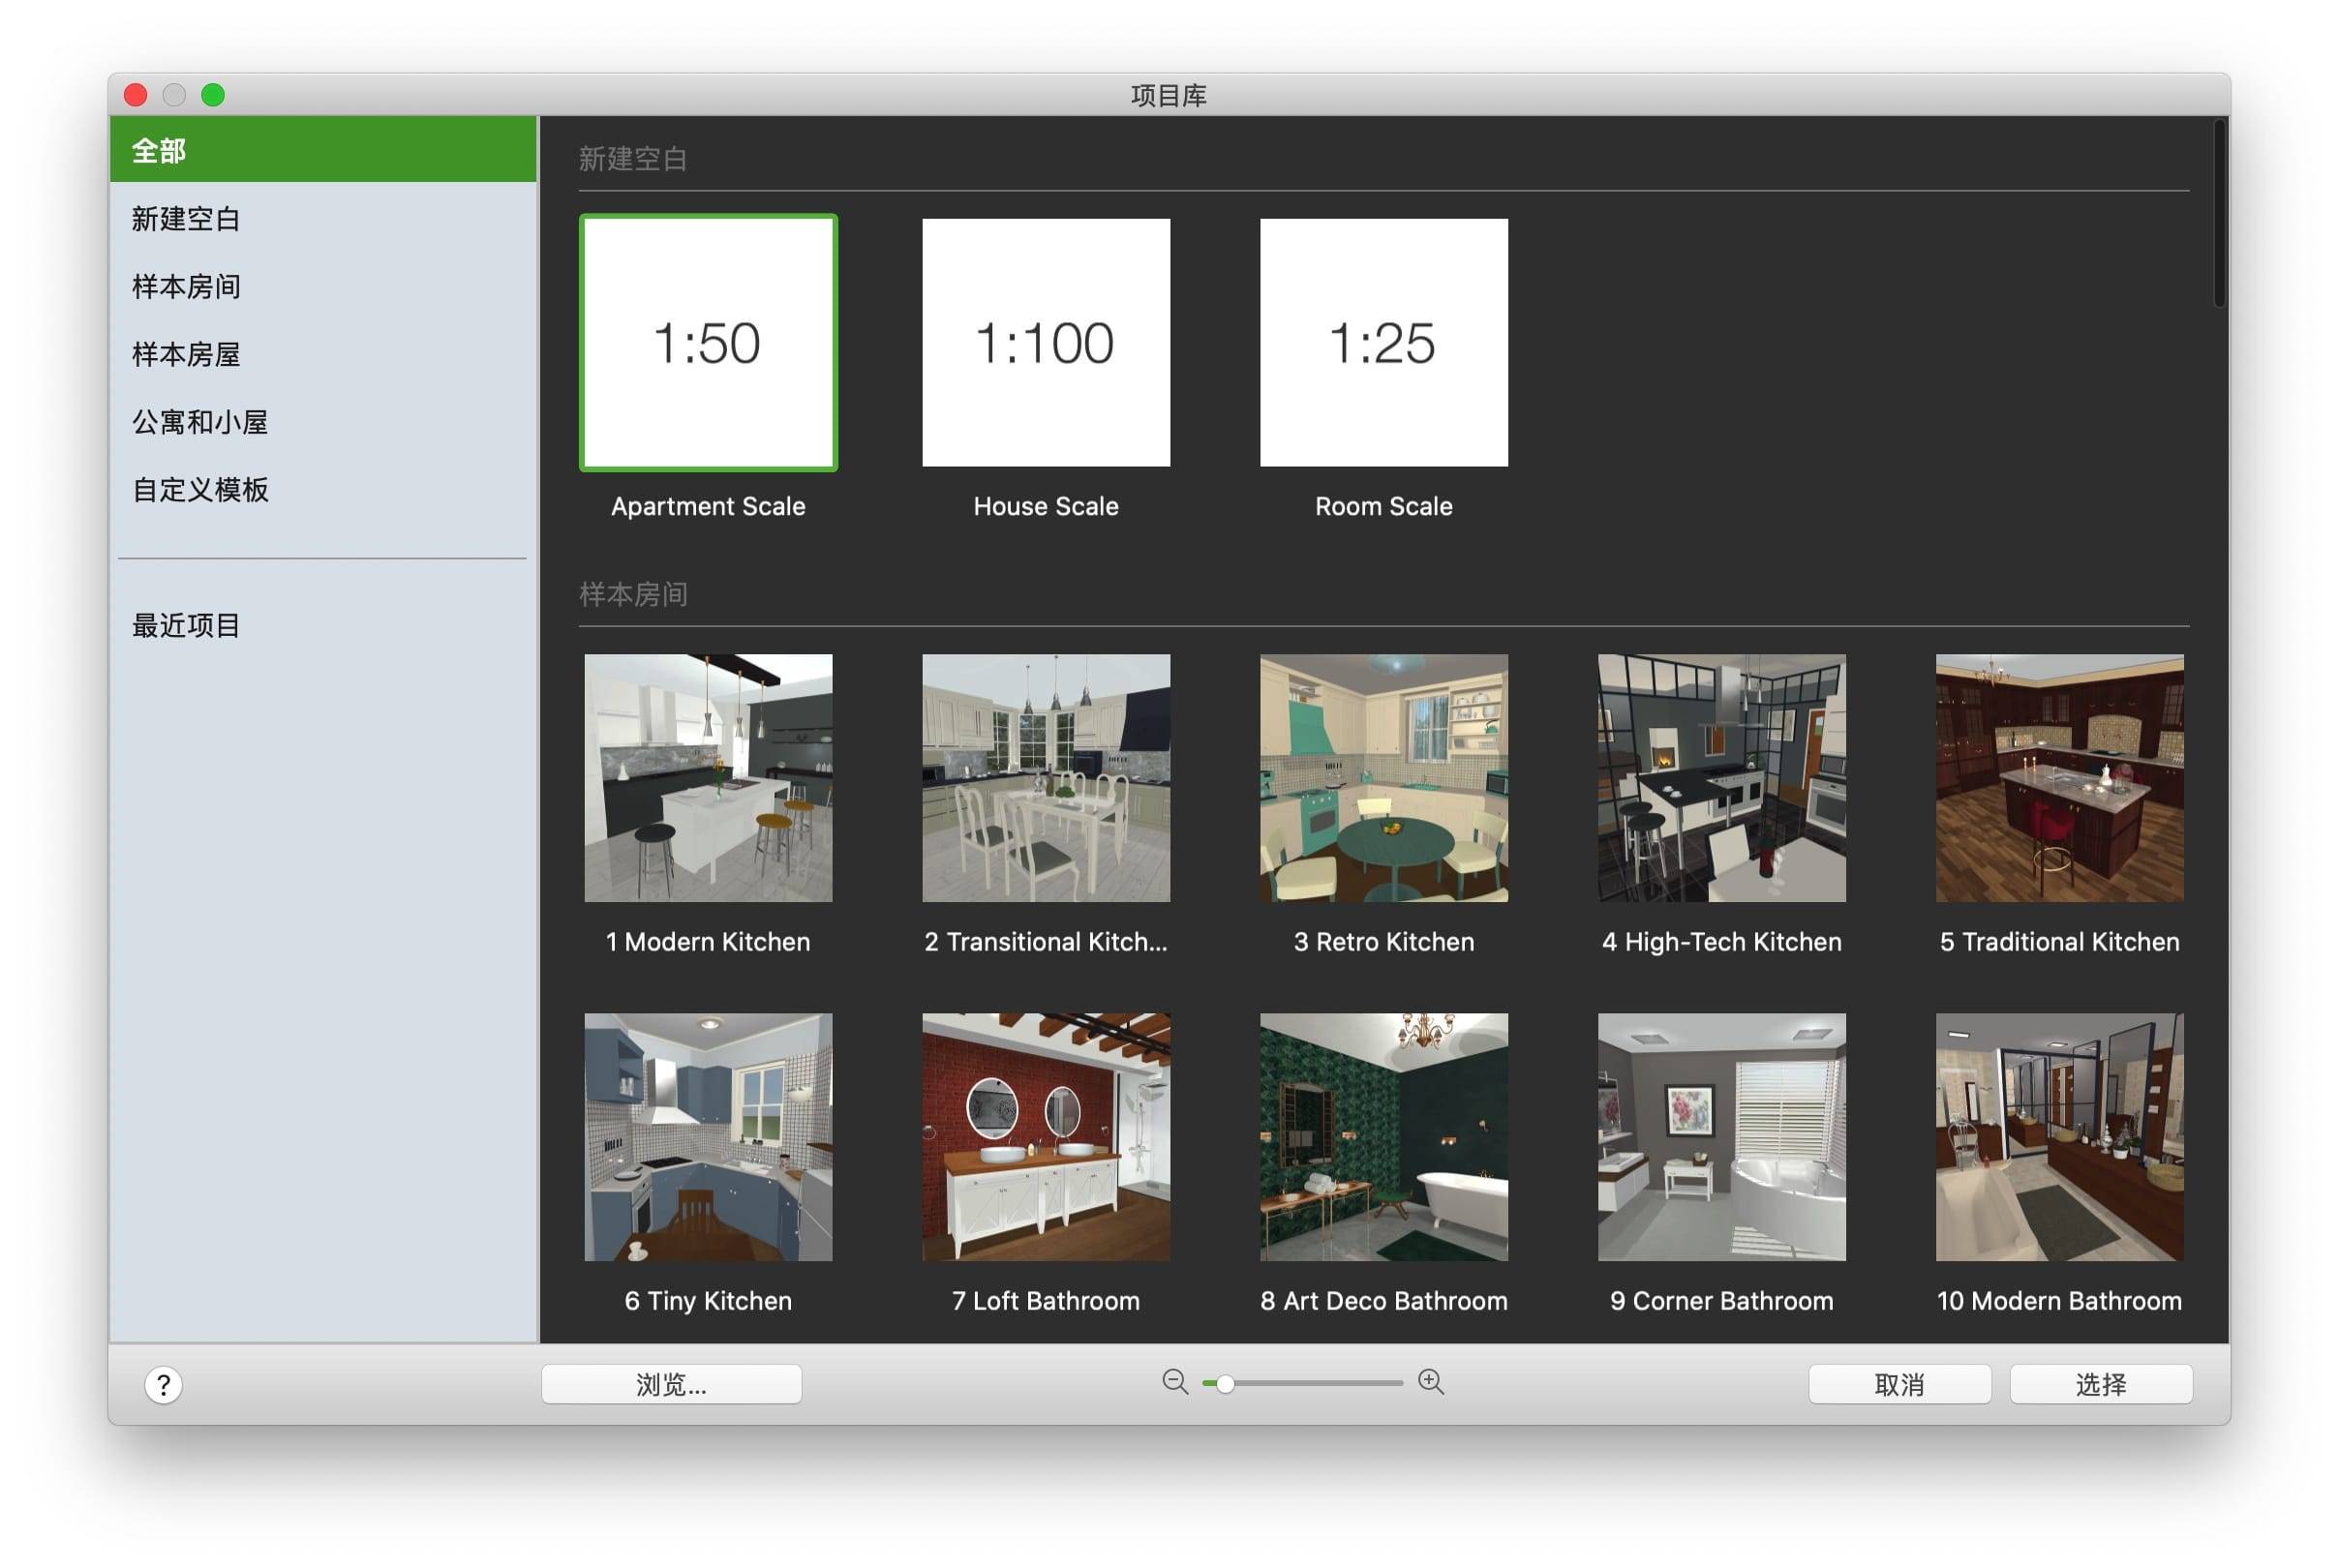This screenshot has height=1568, width=2339.
Task: Open help with the question mark button
Action: pyautogui.click(x=163, y=1385)
